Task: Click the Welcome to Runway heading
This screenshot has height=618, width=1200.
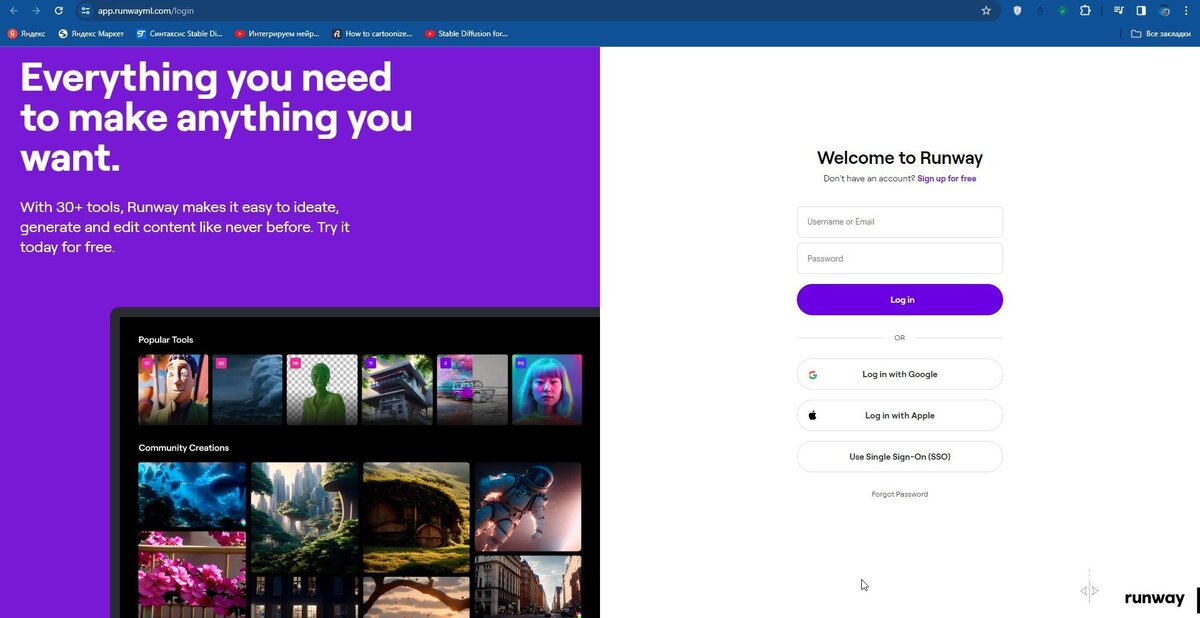Action: point(900,158)
